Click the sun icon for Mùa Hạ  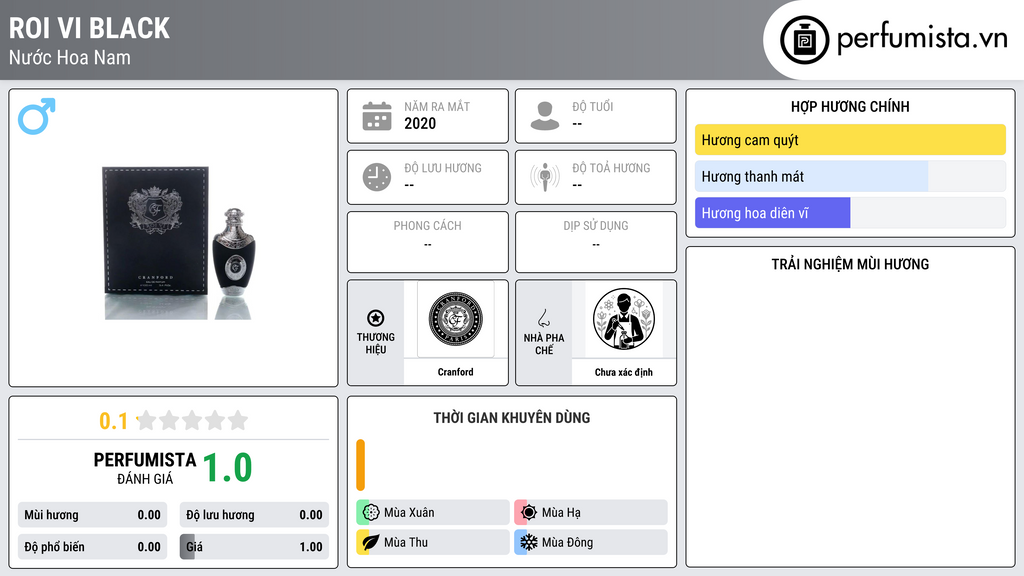point(529,513)
